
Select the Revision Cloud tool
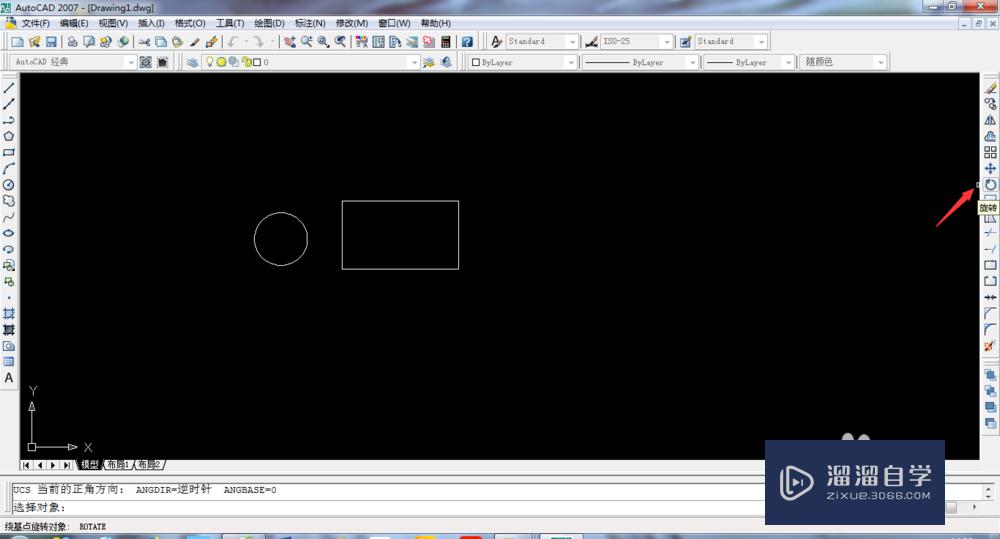(x=9, y=200)
